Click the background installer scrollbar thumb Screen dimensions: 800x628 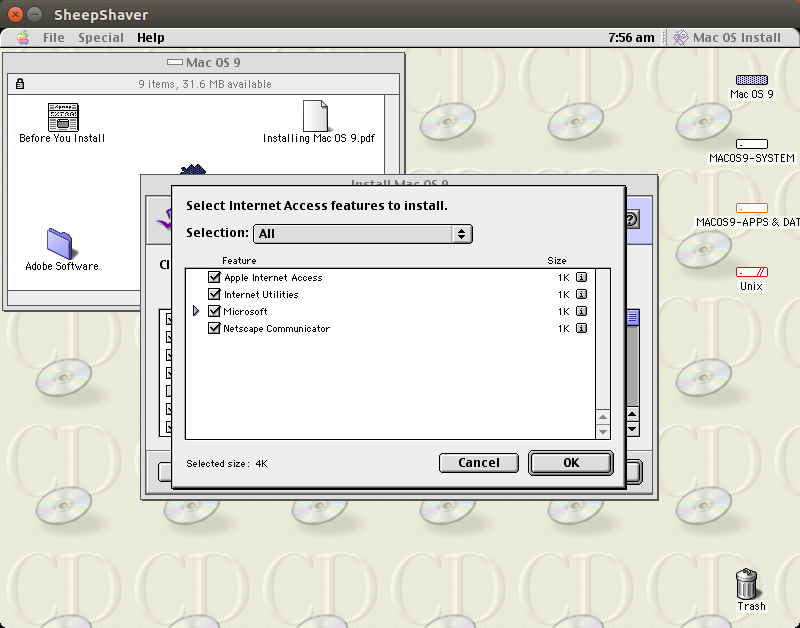[632, 317]
